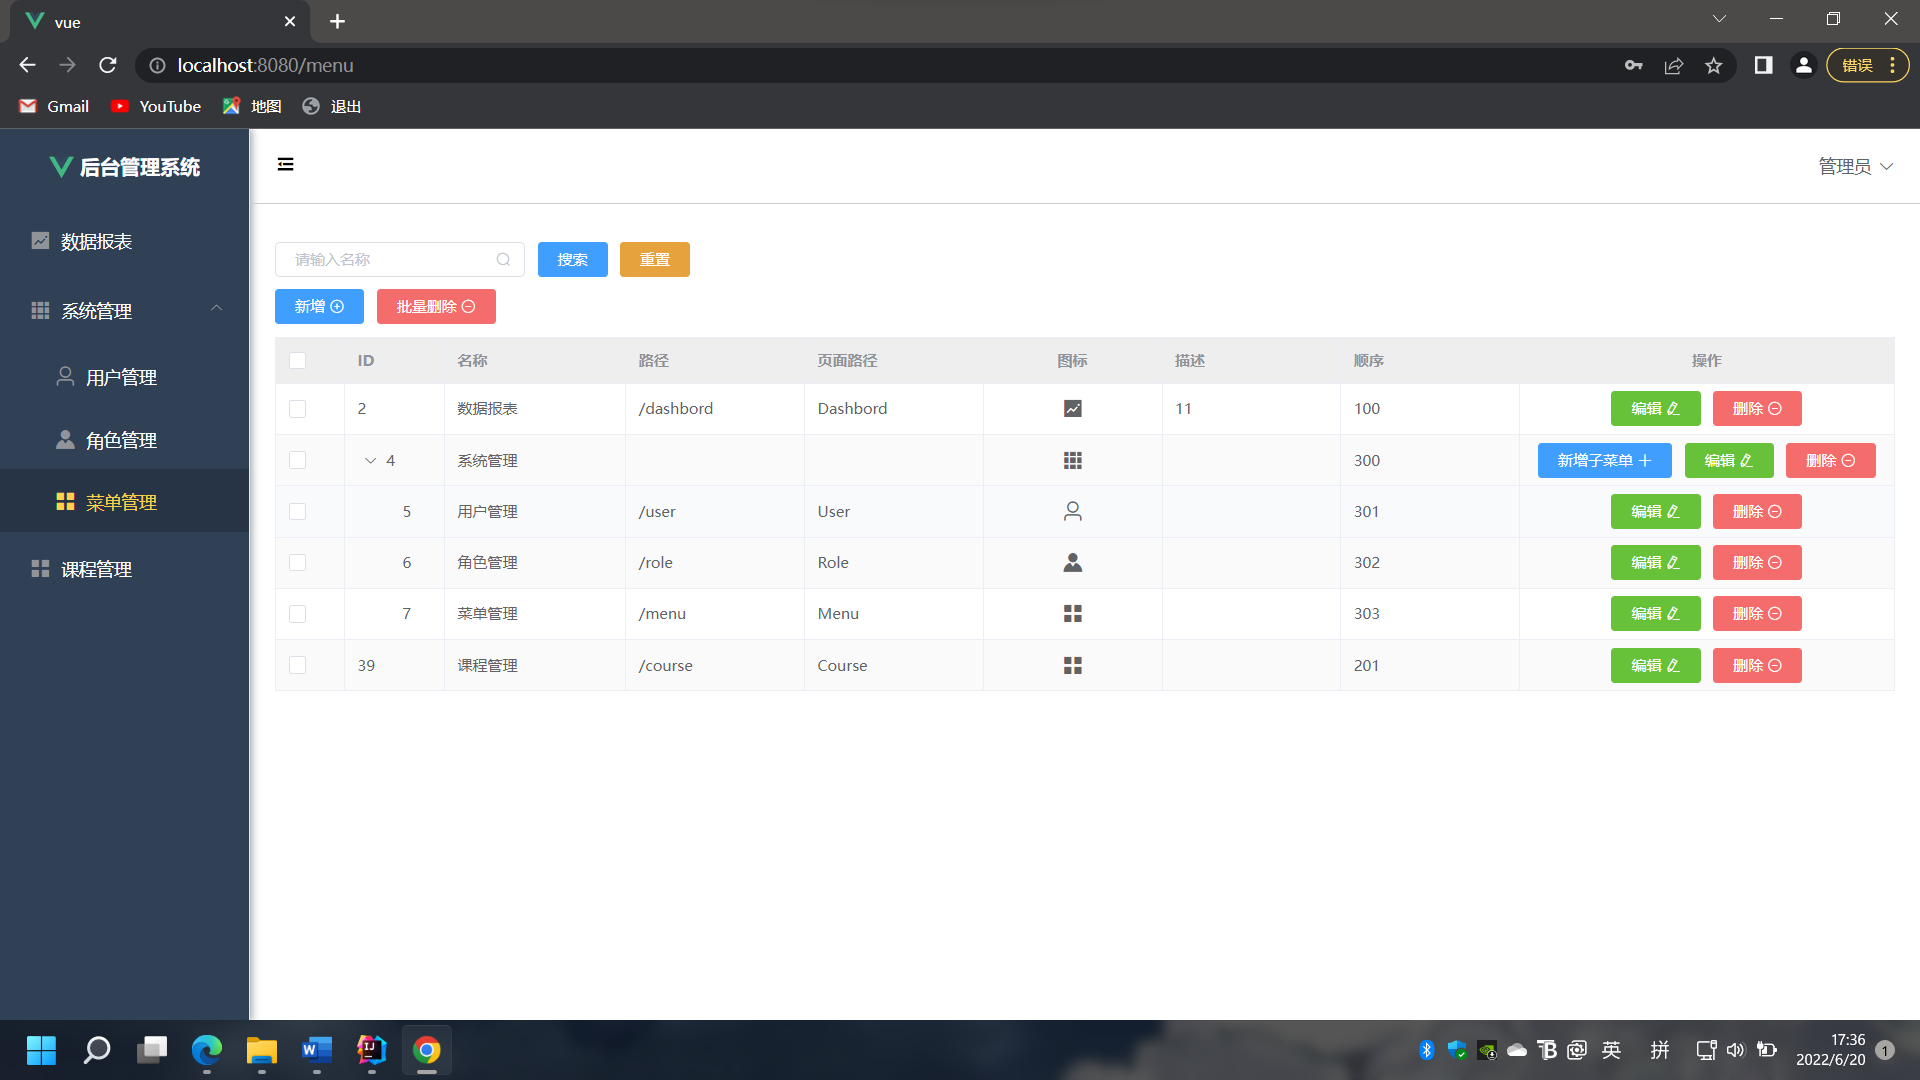Click 删除 for the 课程管理 row
The height and width of the screenshot is (1080, 1920).
(1757, 665)
